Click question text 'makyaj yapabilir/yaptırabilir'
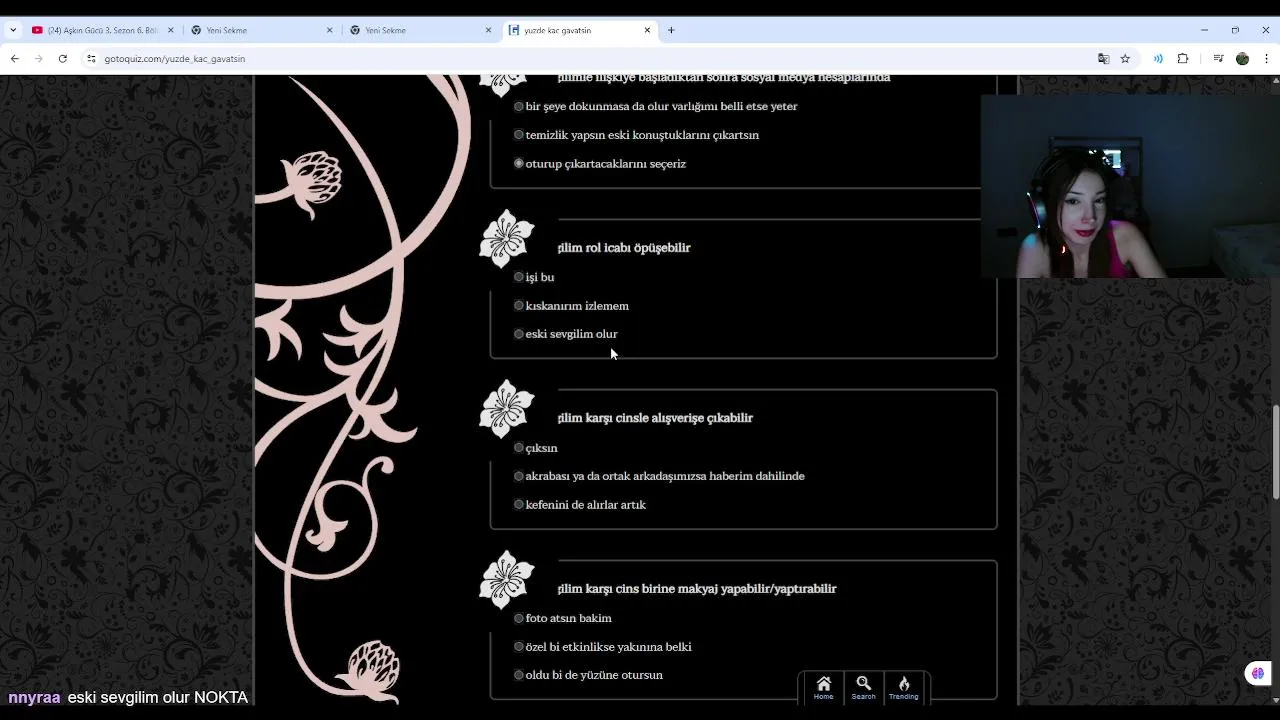 (757, 589)
